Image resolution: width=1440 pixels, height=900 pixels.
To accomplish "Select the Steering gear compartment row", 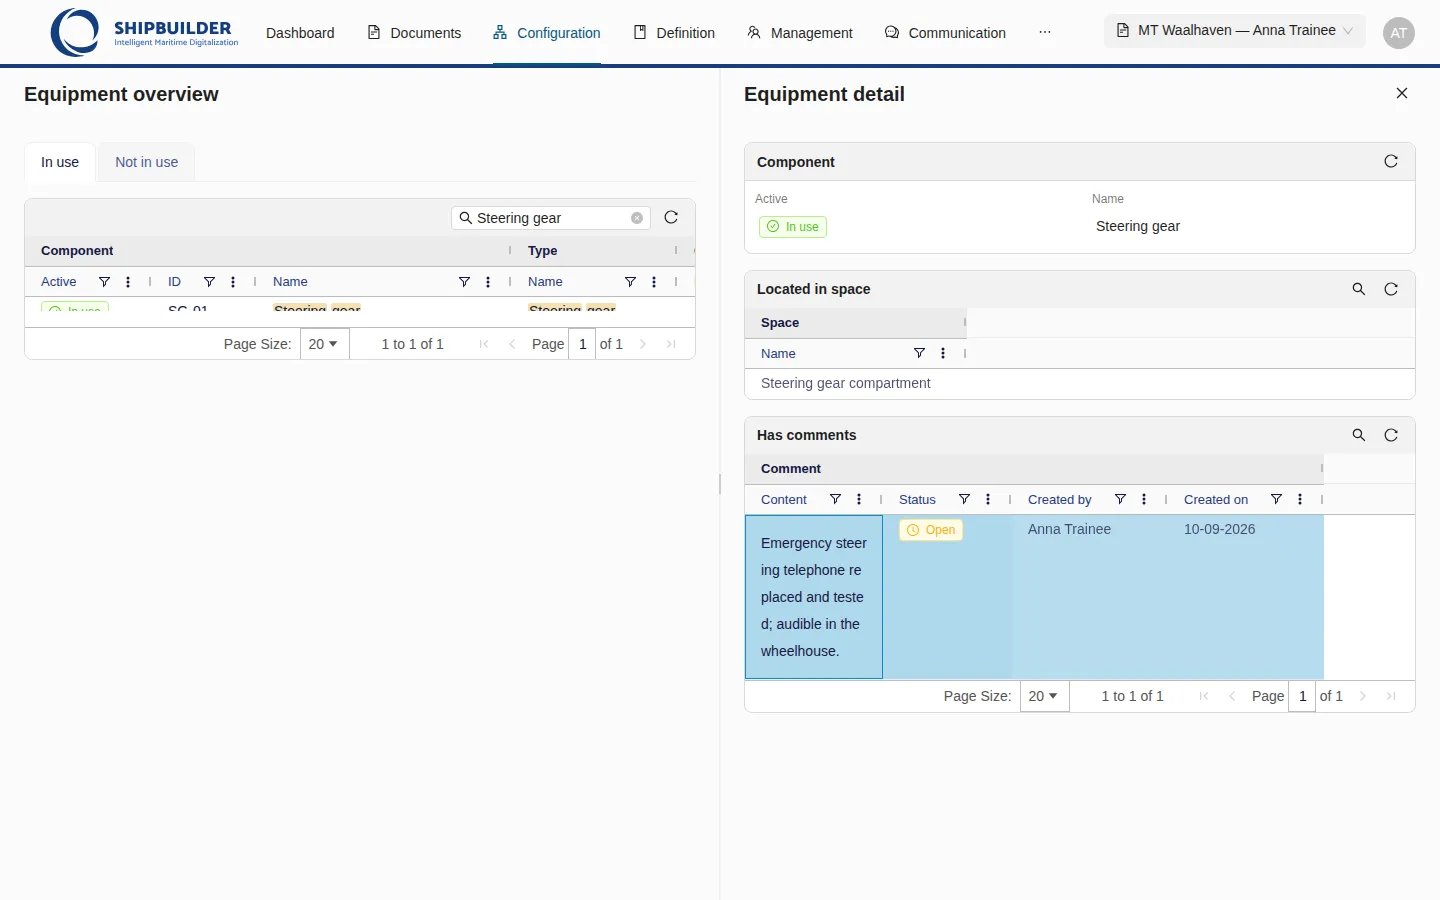I will [x=1080, y=383].
